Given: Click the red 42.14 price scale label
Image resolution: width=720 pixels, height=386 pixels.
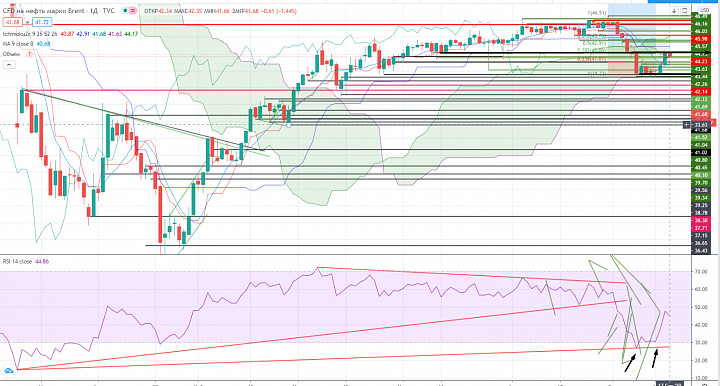Looking at the screenshot, I should (701, 92).
